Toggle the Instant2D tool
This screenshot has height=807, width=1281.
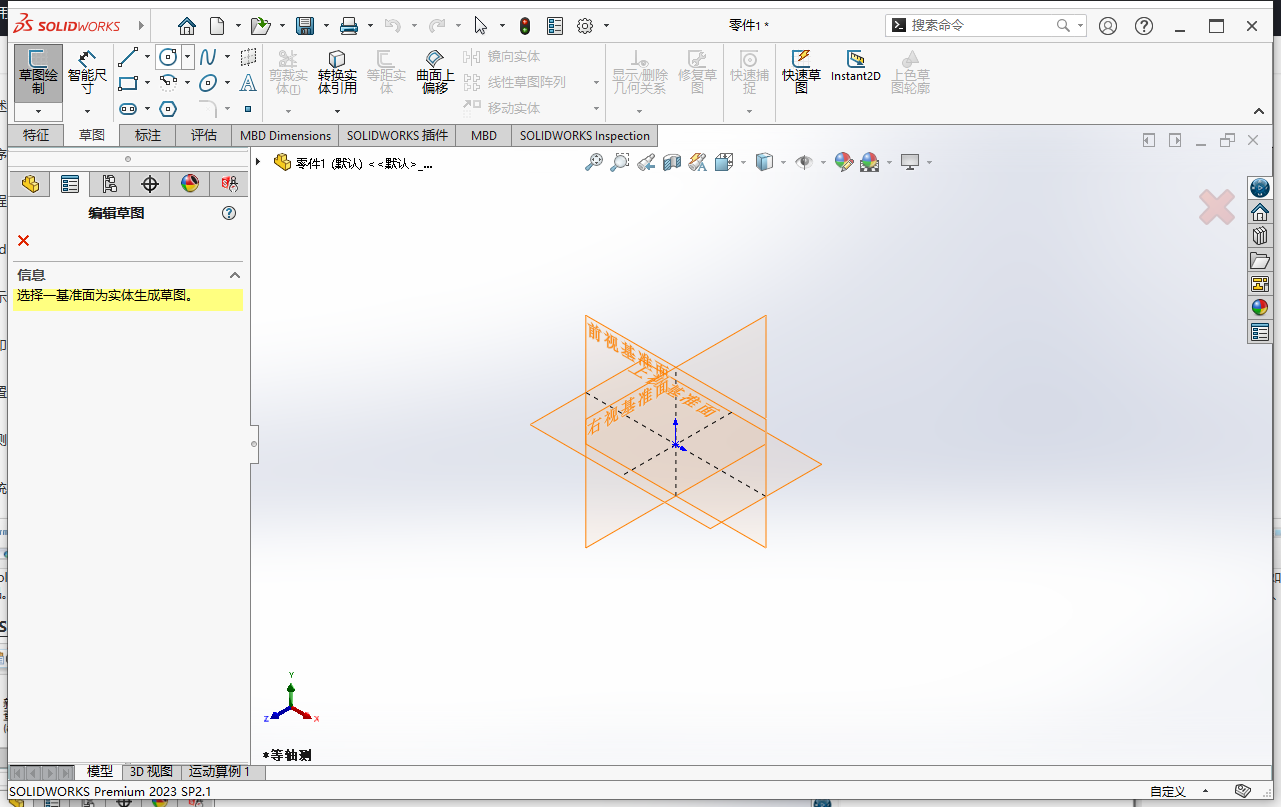[856, 66]
